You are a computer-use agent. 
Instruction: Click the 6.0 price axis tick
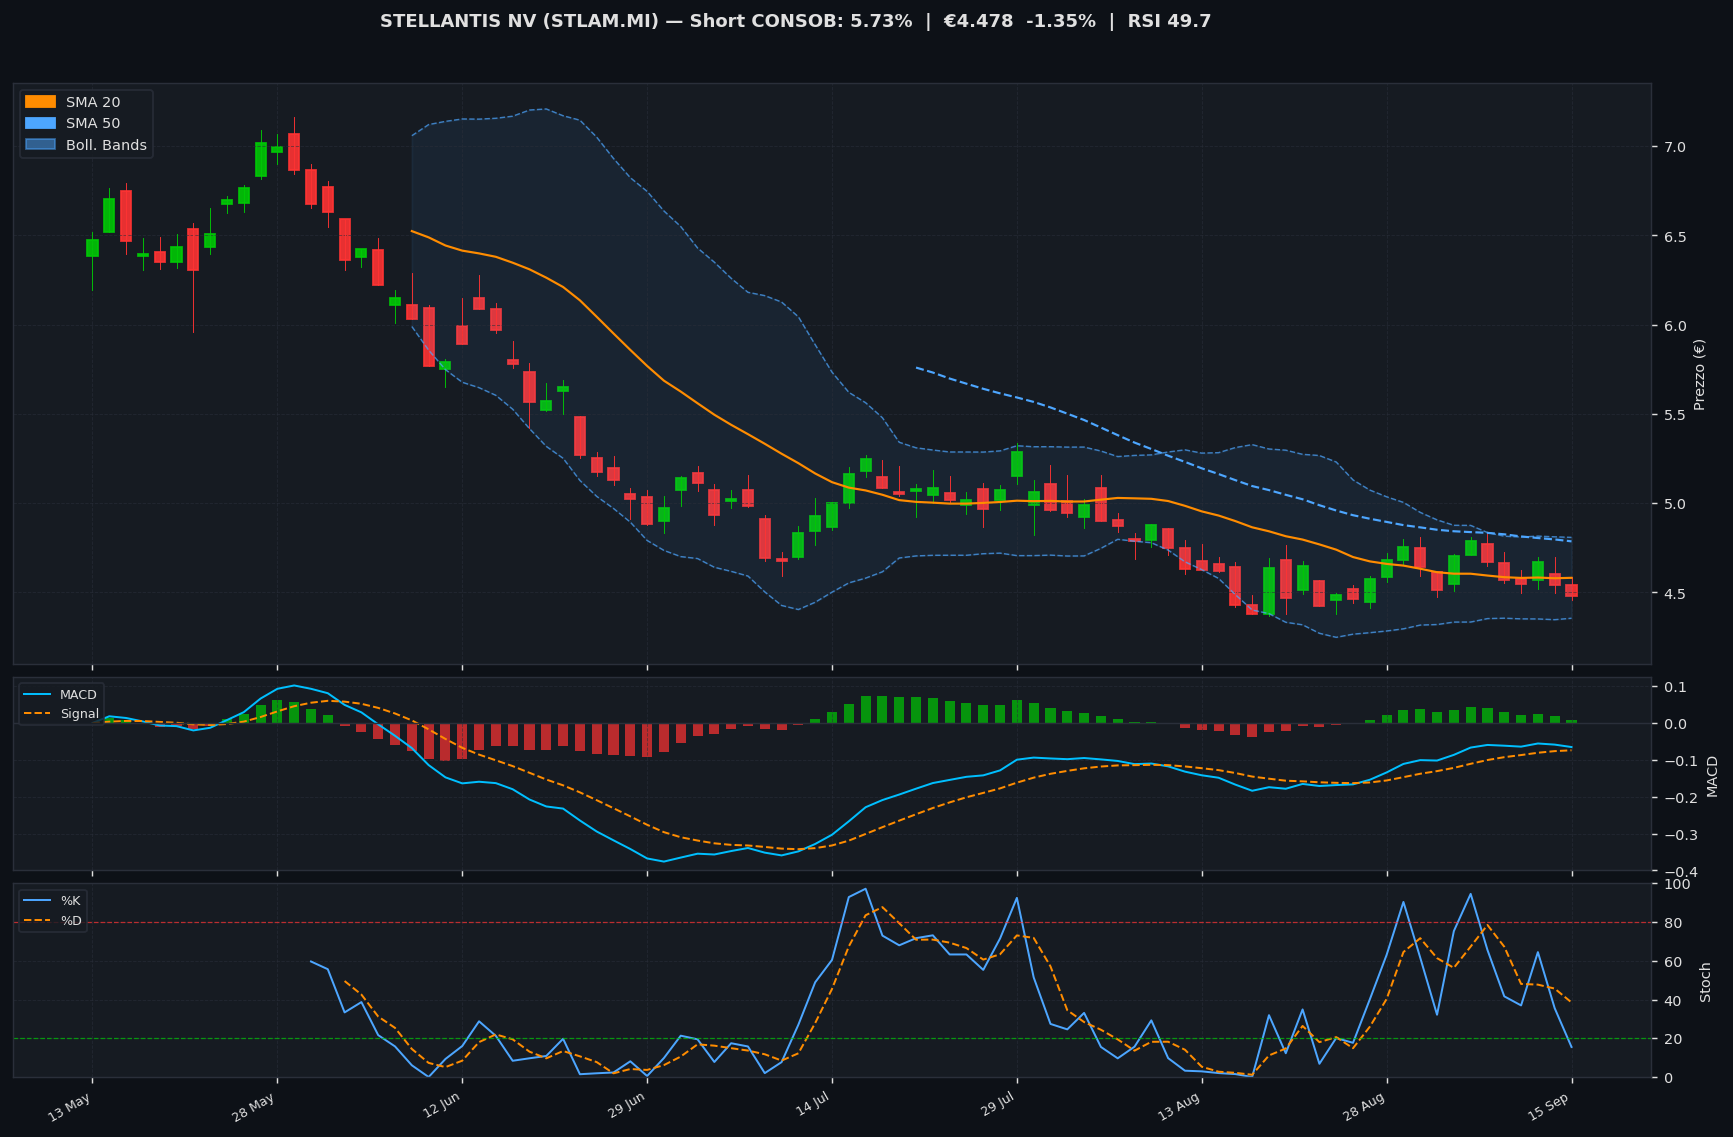[1674, 326]
